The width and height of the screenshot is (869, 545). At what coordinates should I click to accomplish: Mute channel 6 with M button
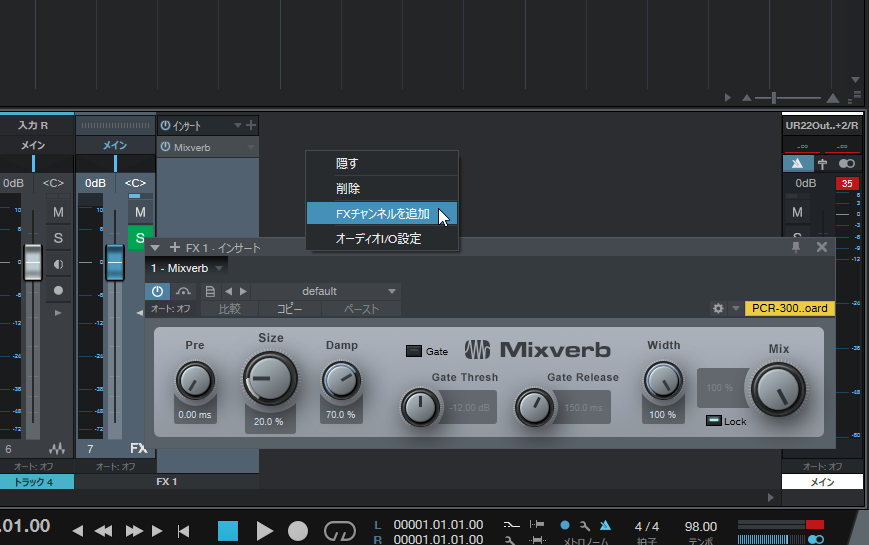(58, 212)
